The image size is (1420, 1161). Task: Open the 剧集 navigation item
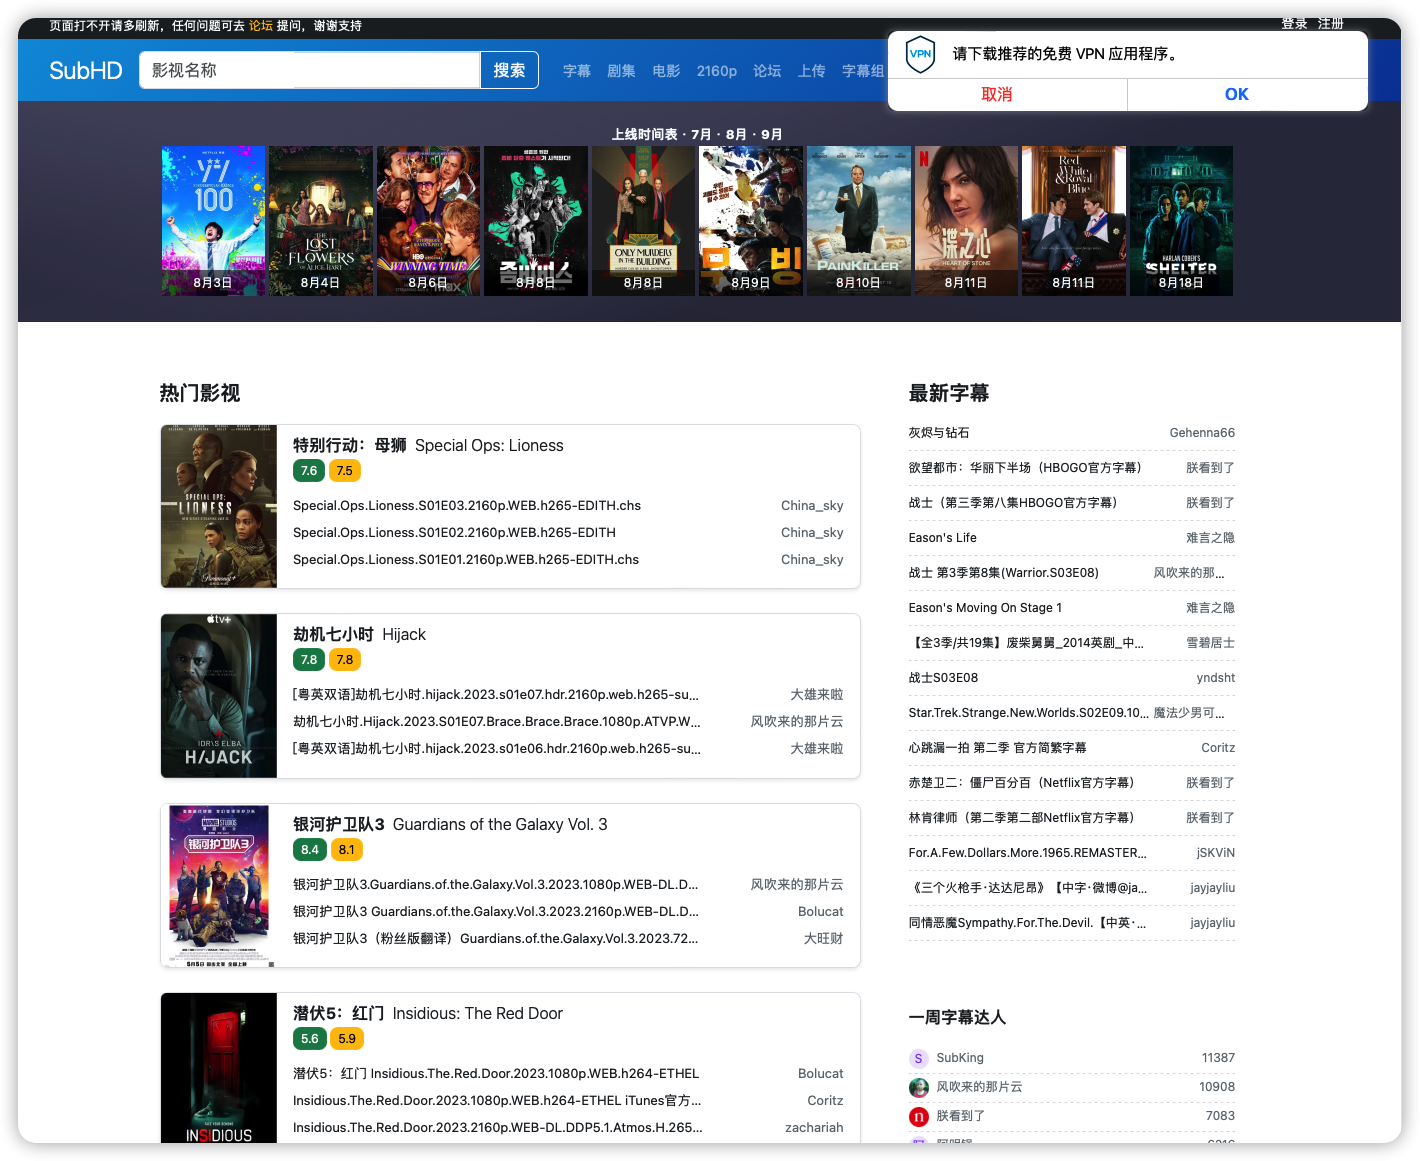click(622, 70)
